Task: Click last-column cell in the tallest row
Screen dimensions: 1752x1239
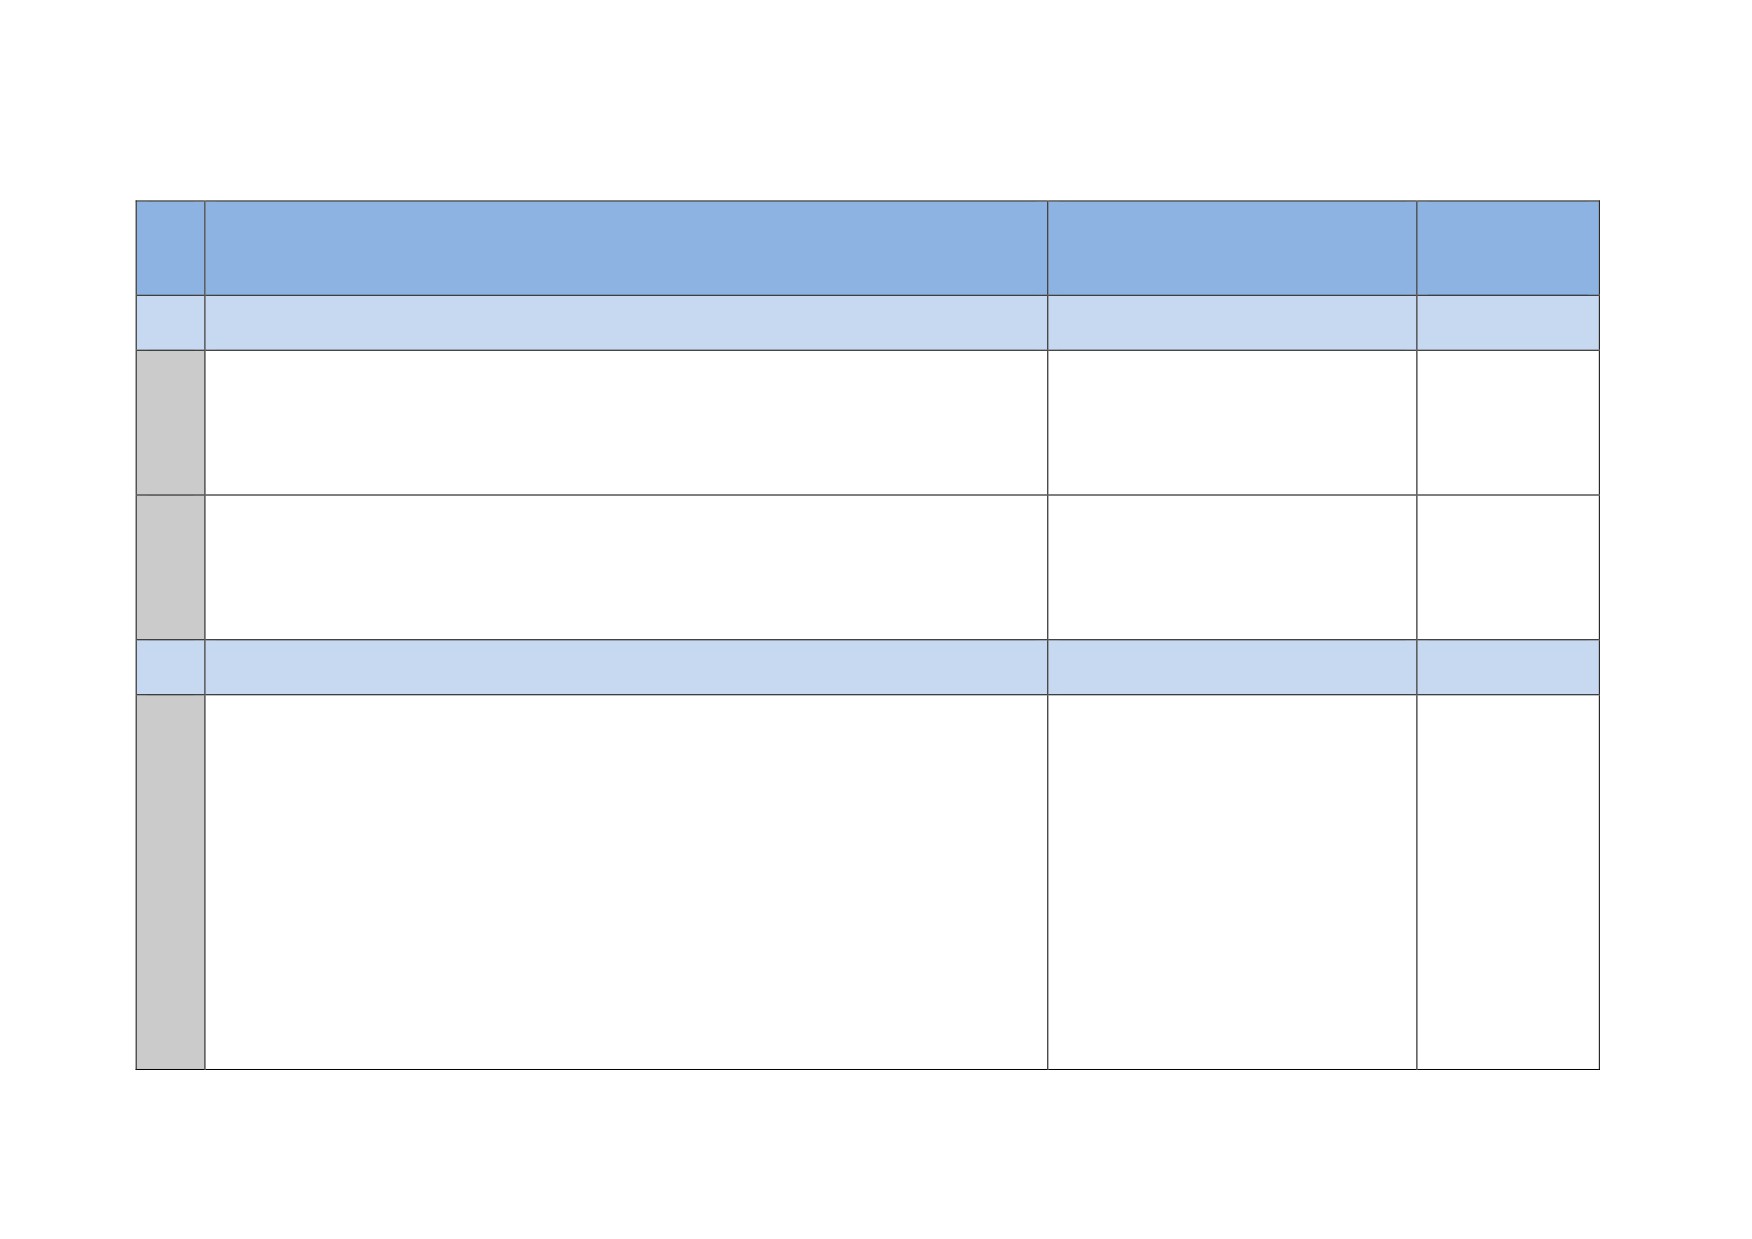Action: coord(1508,882)
